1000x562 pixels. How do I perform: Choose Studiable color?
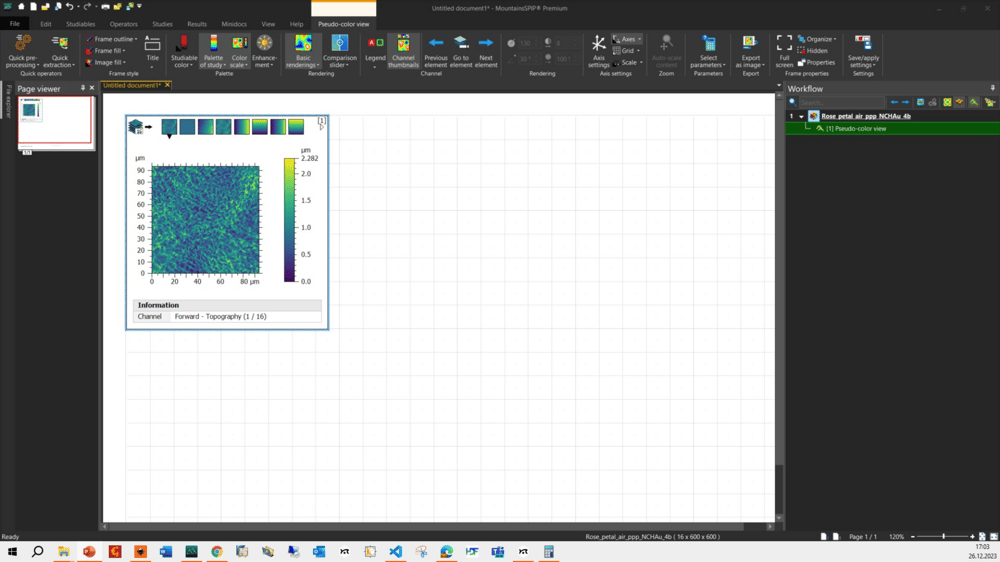(x=184, y=51)
